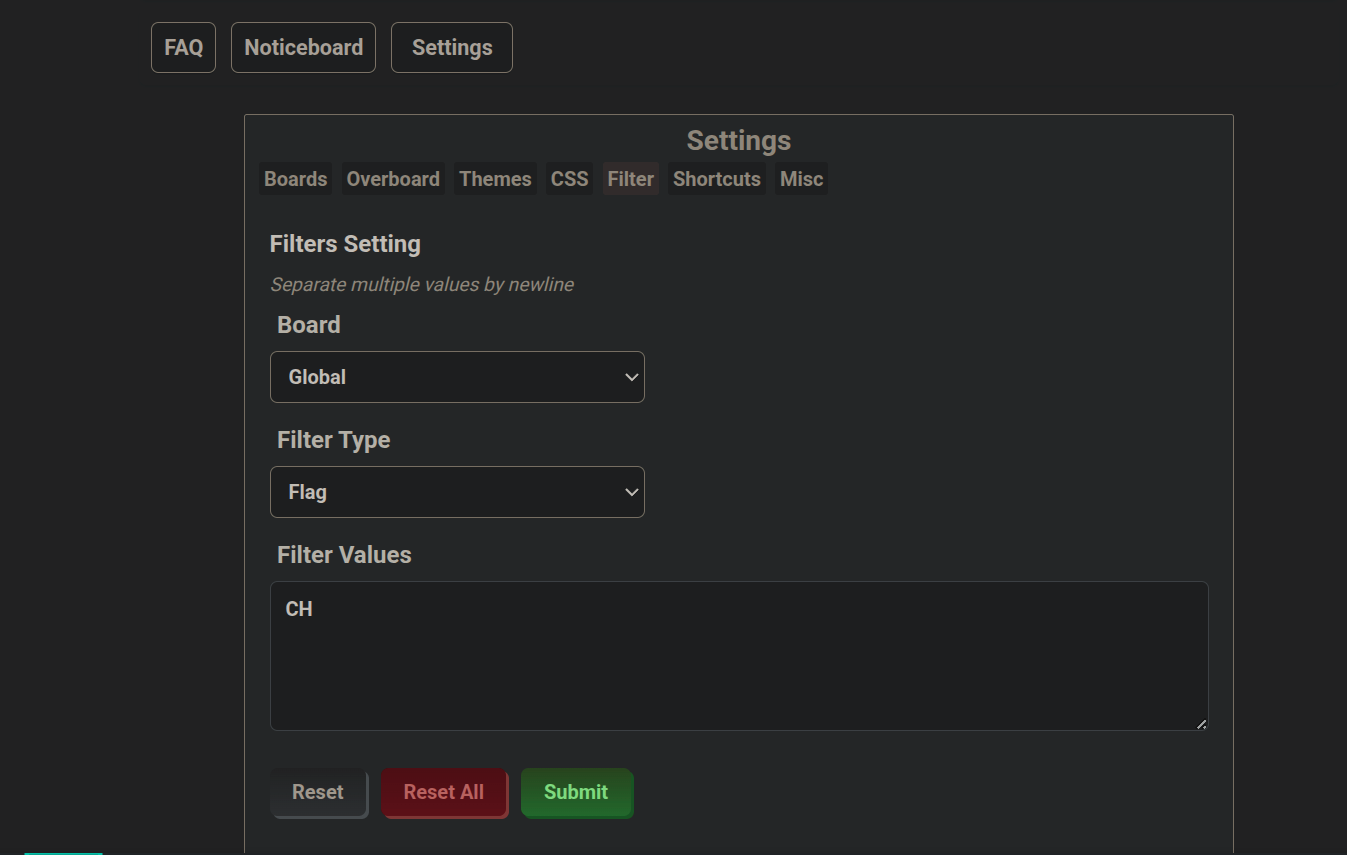Go to the Noticeboard
This screenshot has width=1347, height=855.
[303, 48]
